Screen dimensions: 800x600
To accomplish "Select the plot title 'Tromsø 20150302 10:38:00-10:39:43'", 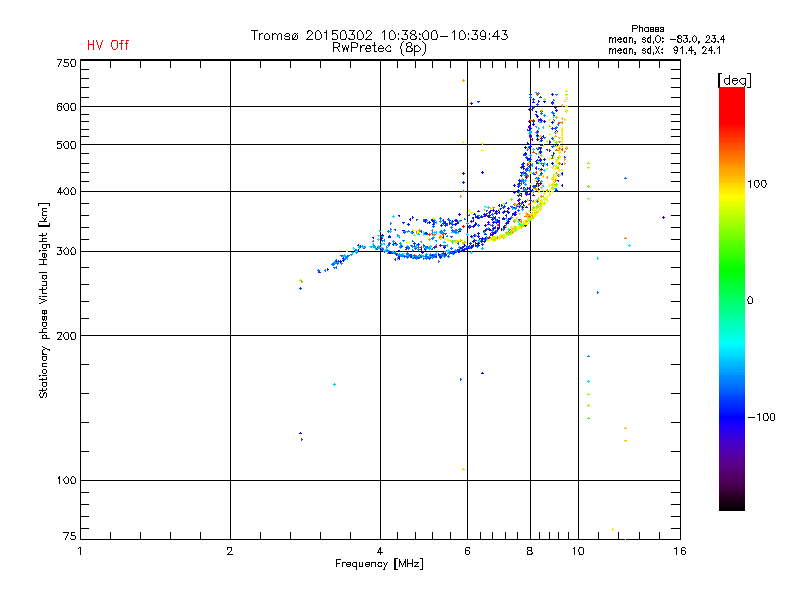I will [379, 35].
